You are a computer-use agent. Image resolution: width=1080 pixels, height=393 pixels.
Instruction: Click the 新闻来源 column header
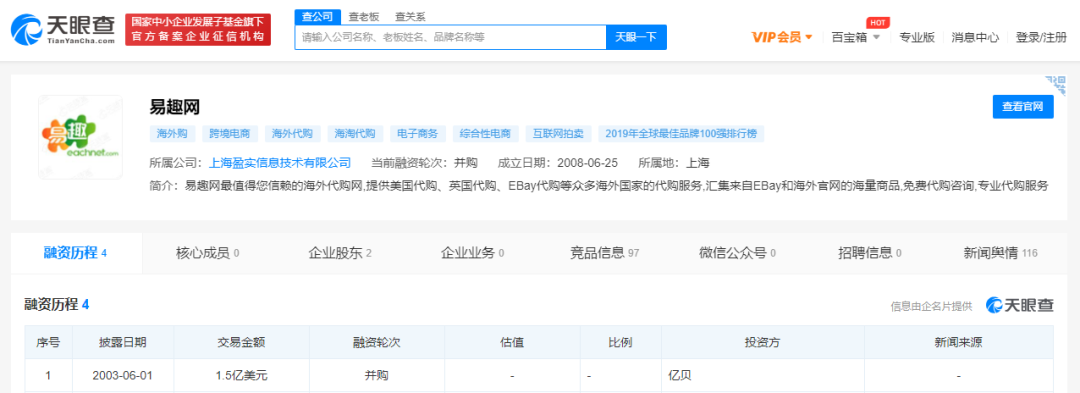click(959, 342)
